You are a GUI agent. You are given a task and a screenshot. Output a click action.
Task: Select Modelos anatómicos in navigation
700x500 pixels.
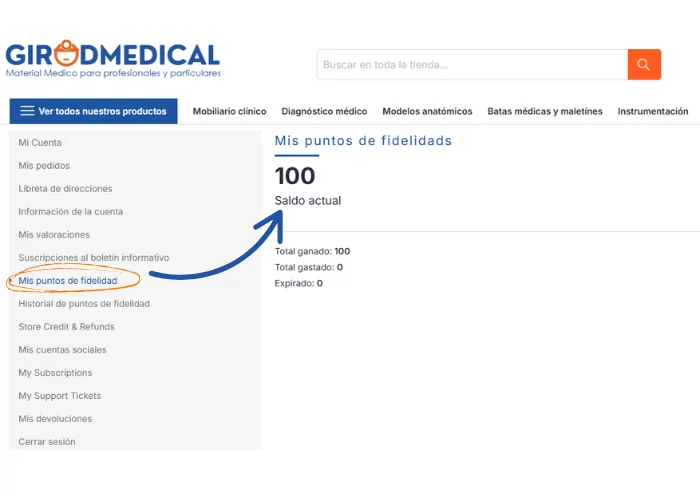point(427,112)
